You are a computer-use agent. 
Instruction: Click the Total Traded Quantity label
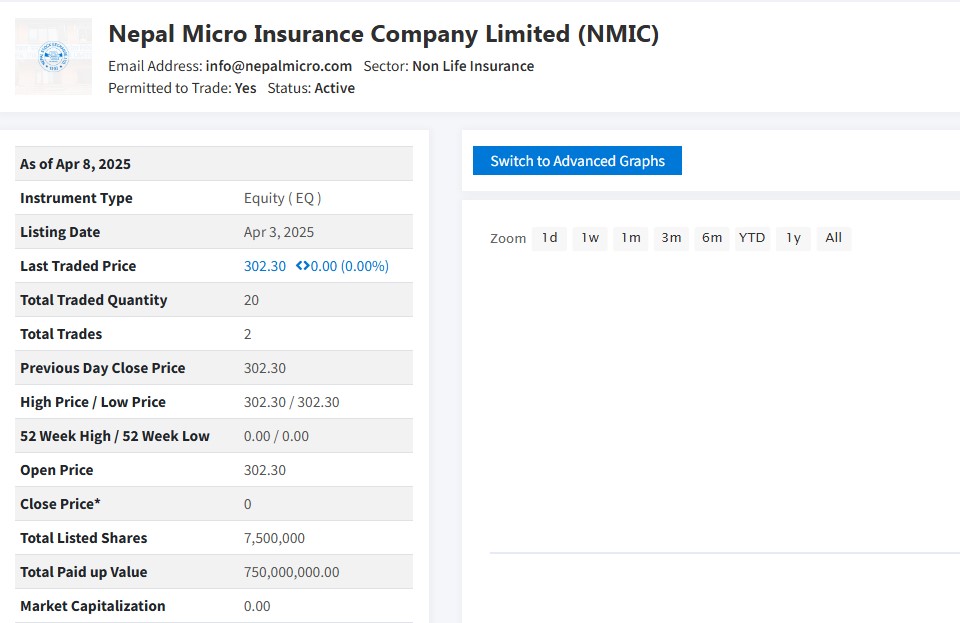click(x=94, y=300)
